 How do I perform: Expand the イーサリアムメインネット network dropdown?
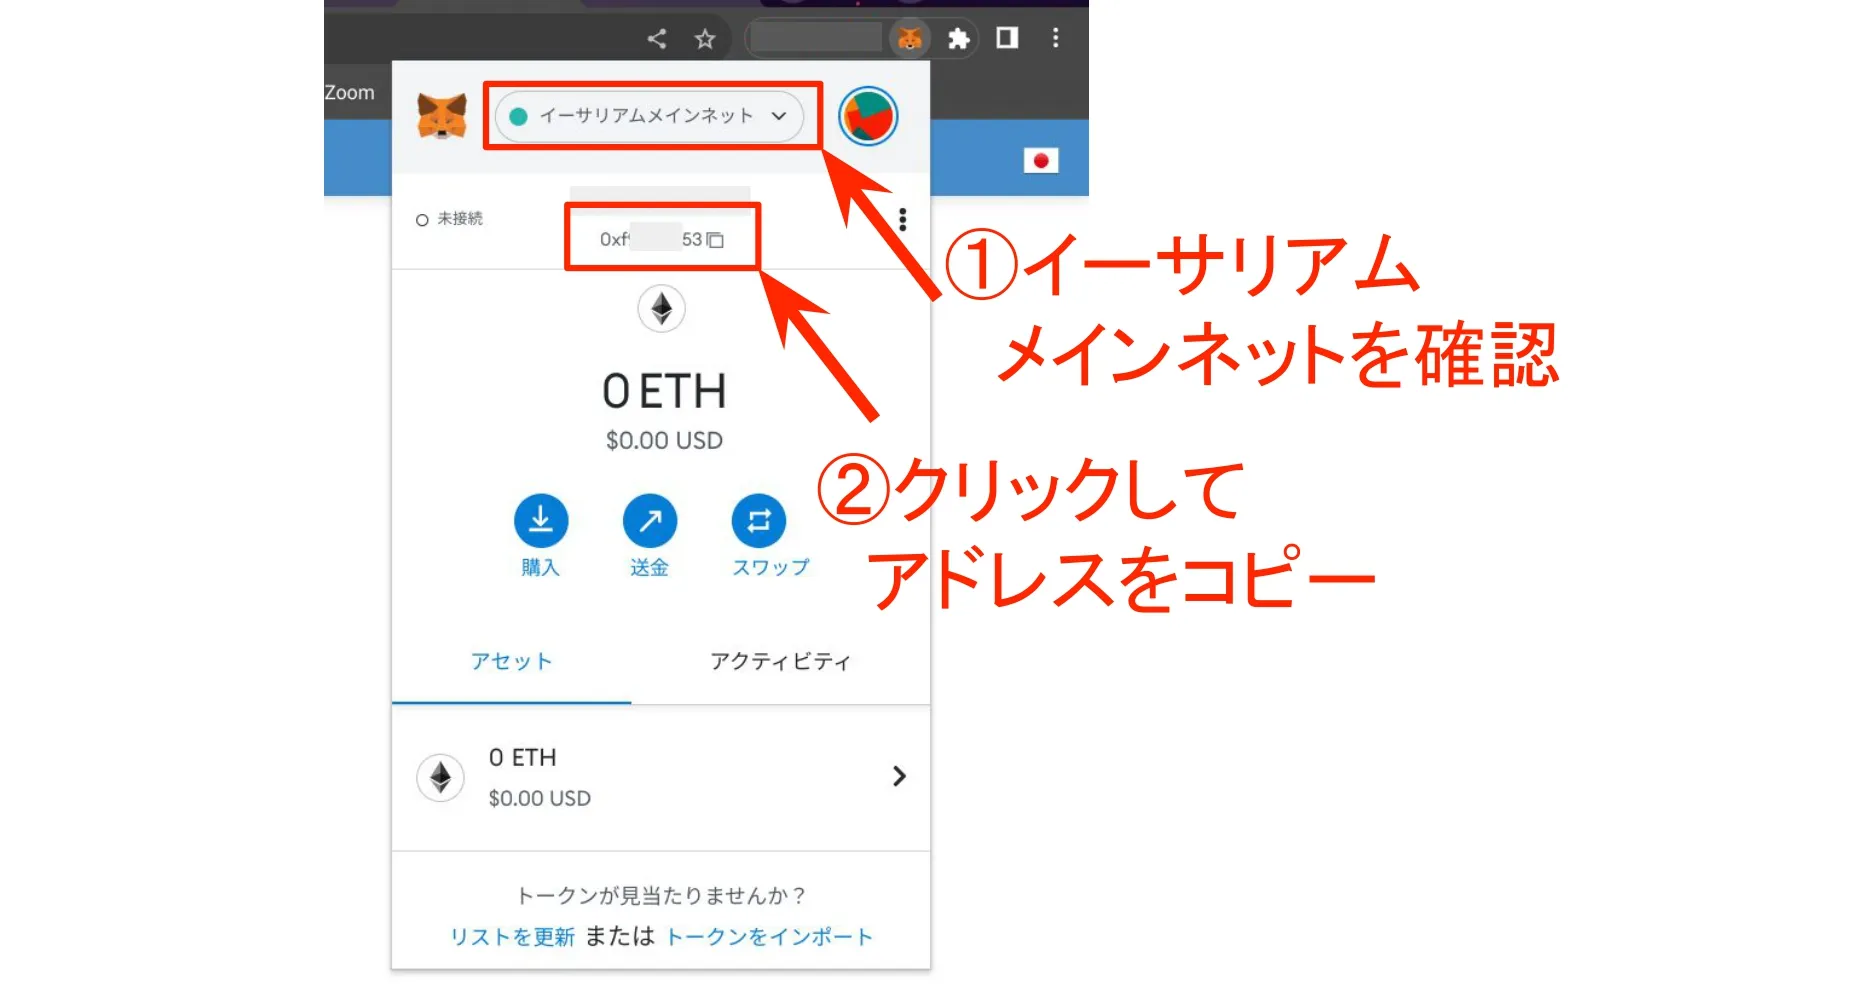(x=649, y=116)
